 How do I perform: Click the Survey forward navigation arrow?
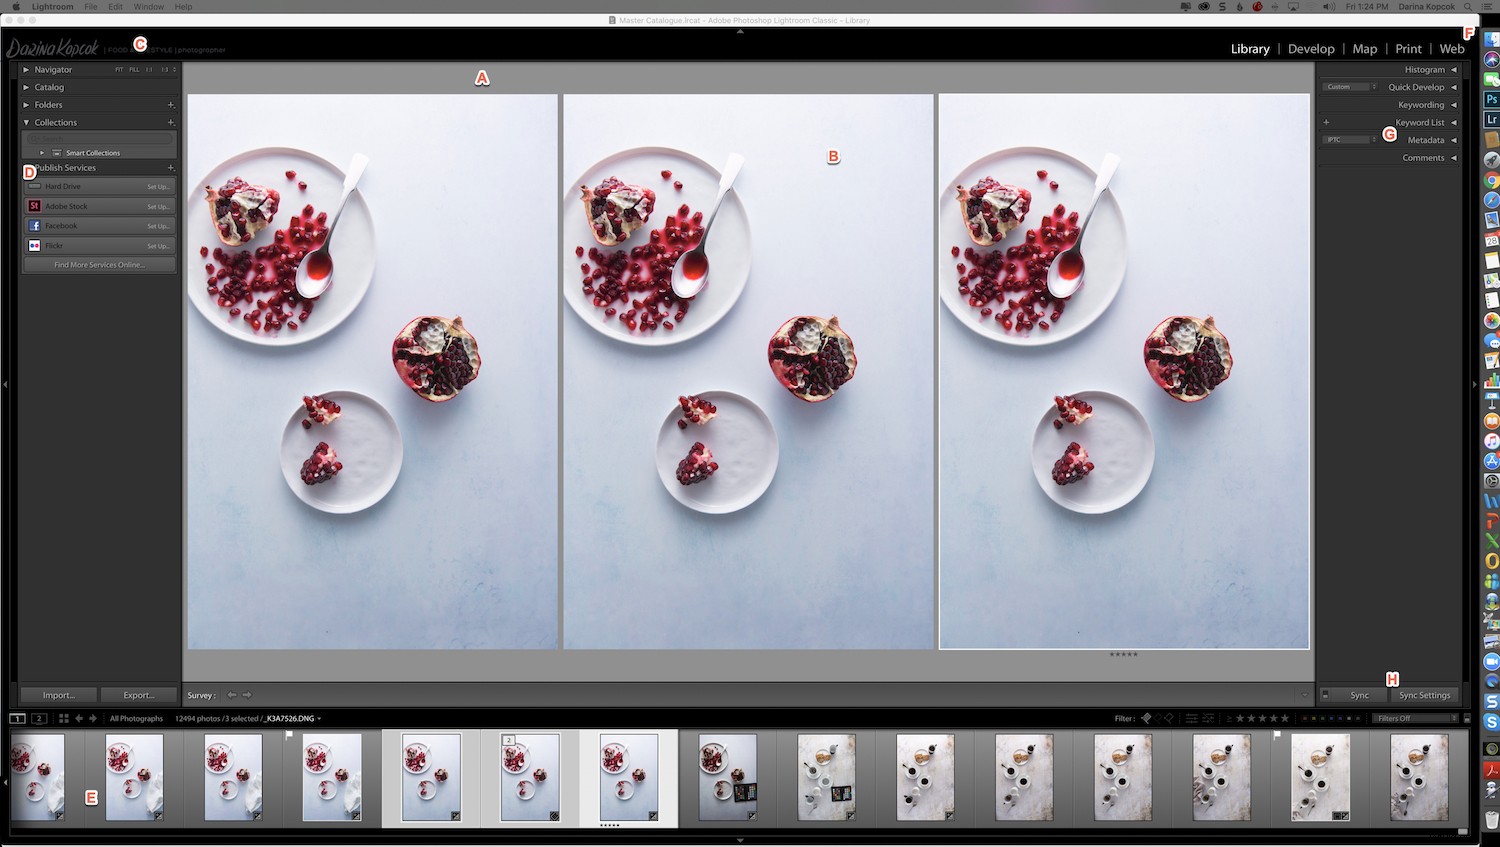tap(246, 694)
